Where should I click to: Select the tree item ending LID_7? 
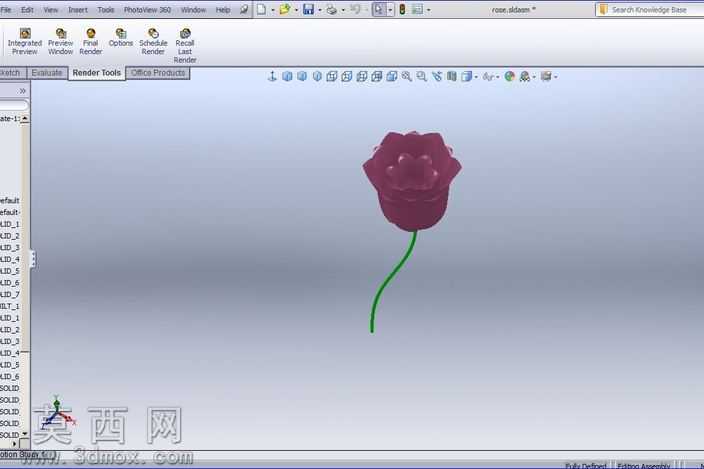pyautogui.click(x=10, y=294)
